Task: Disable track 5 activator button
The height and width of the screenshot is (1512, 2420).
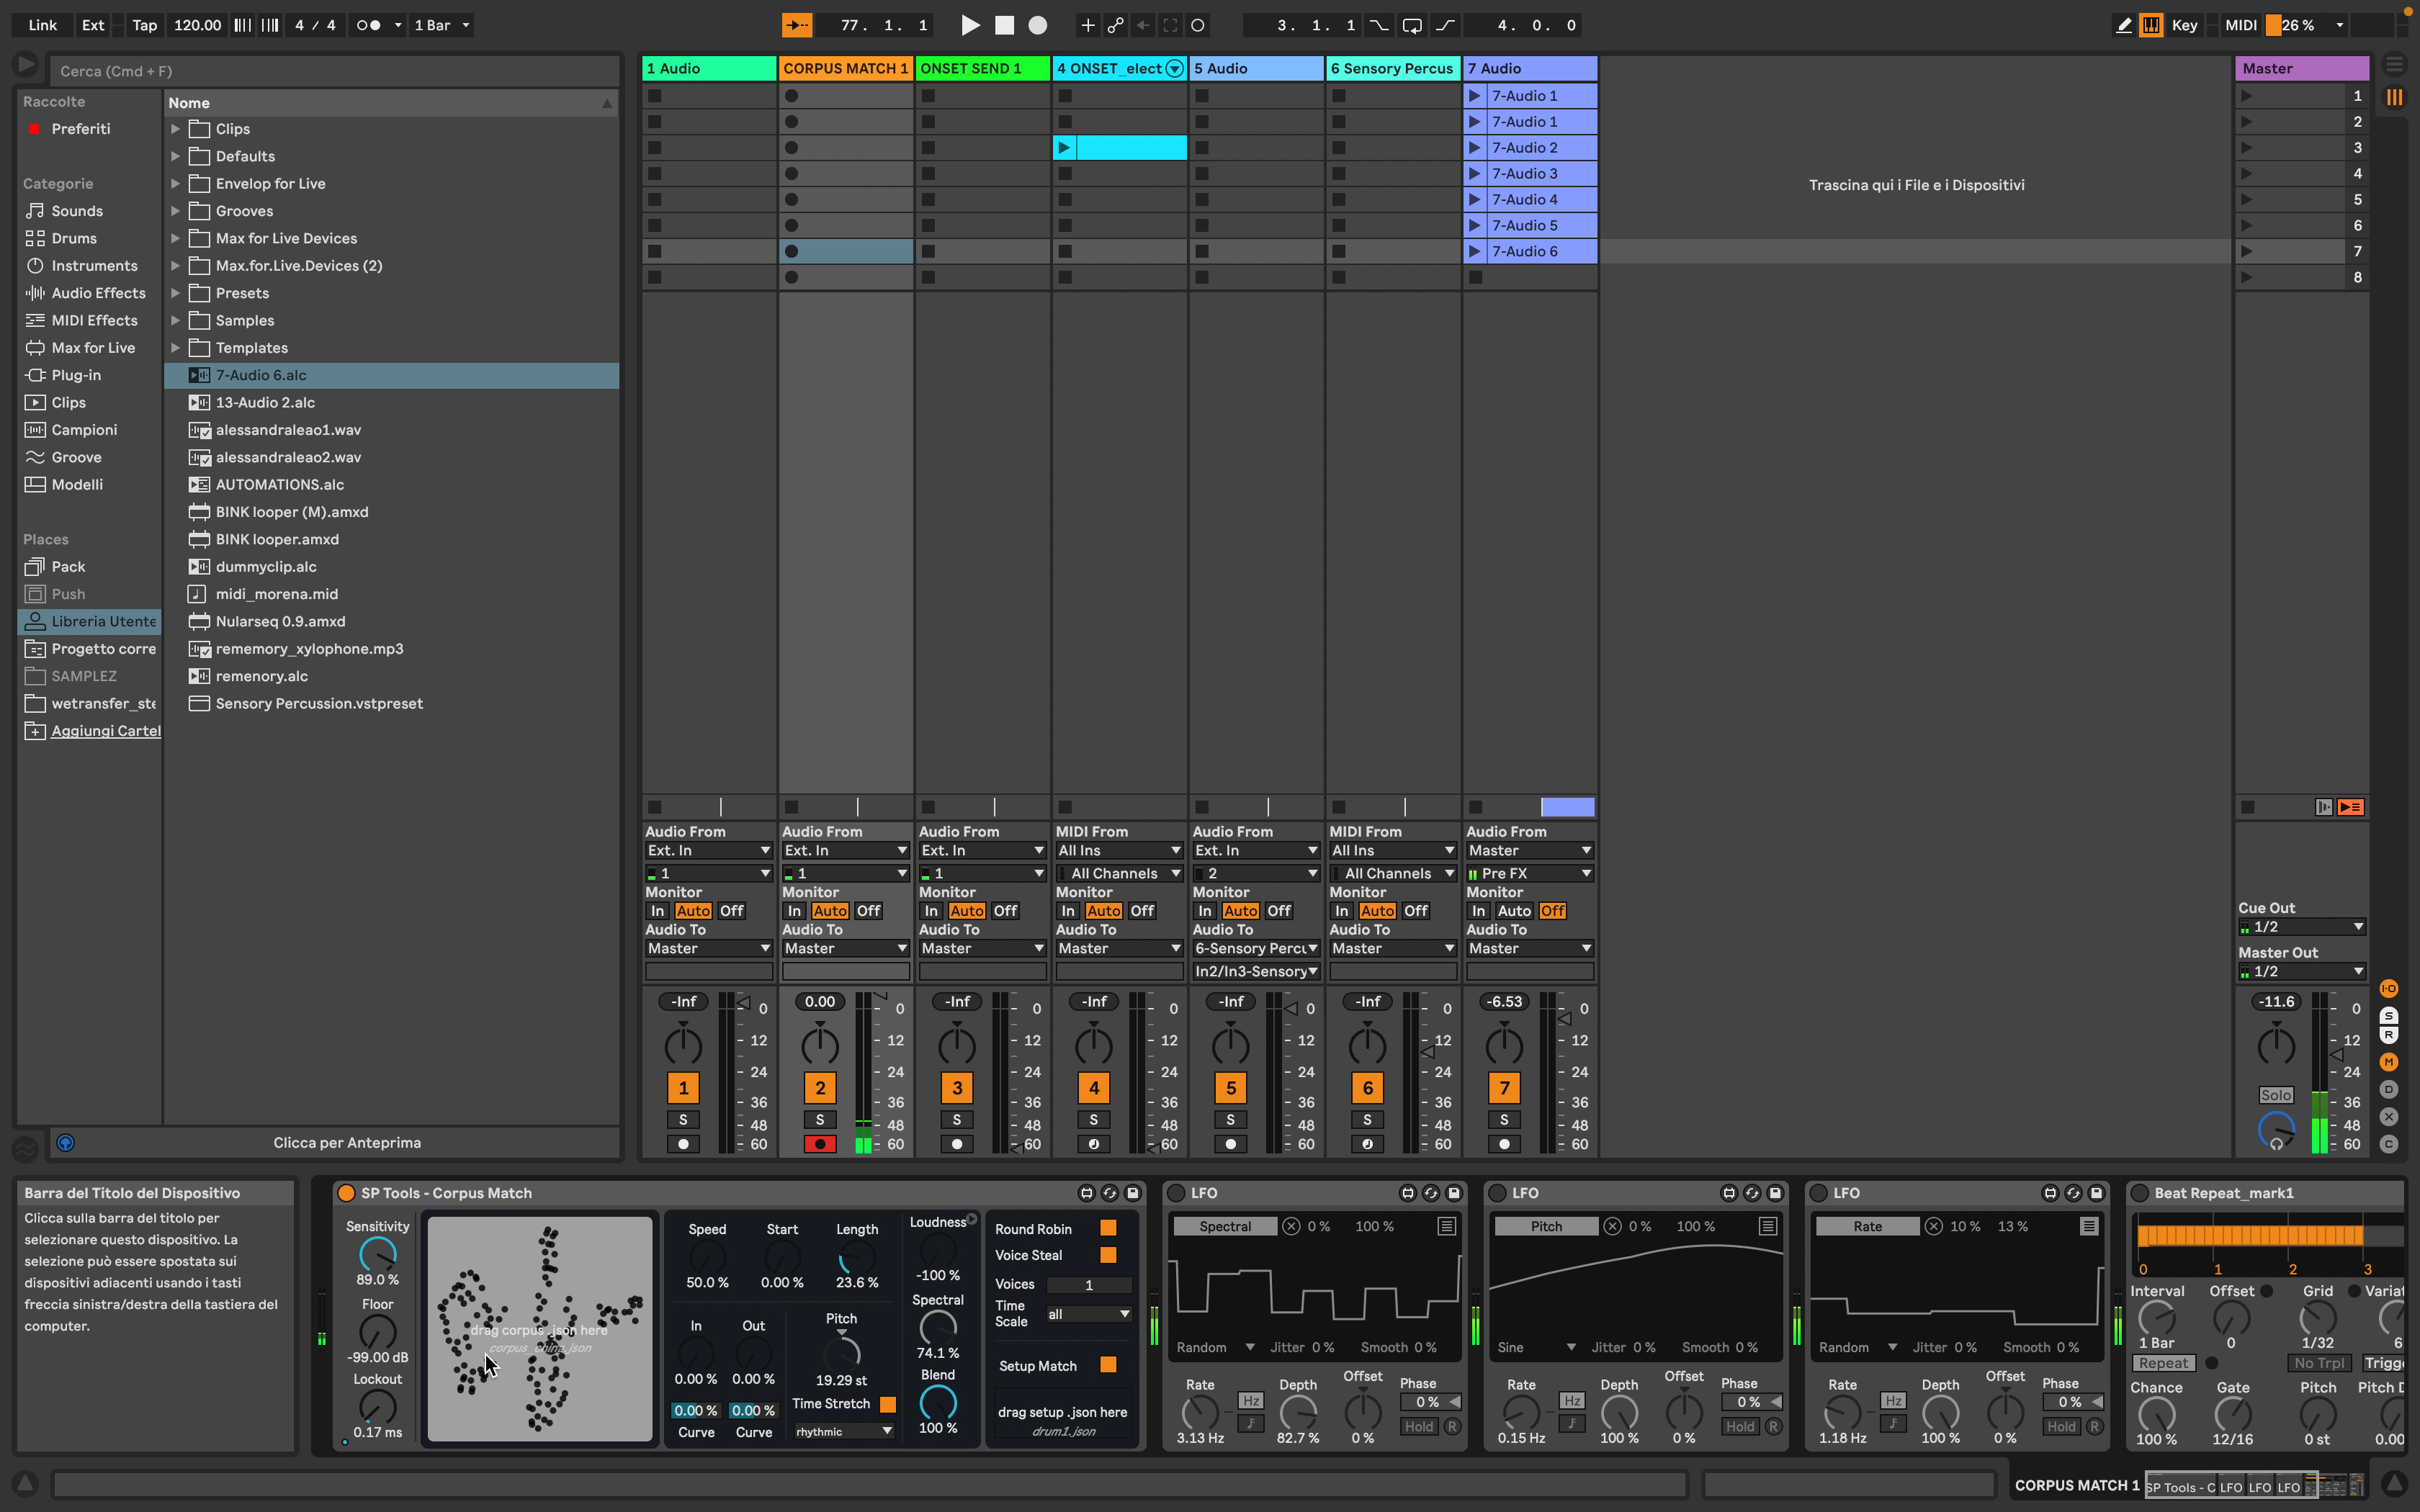Action: point(1230,1088)
